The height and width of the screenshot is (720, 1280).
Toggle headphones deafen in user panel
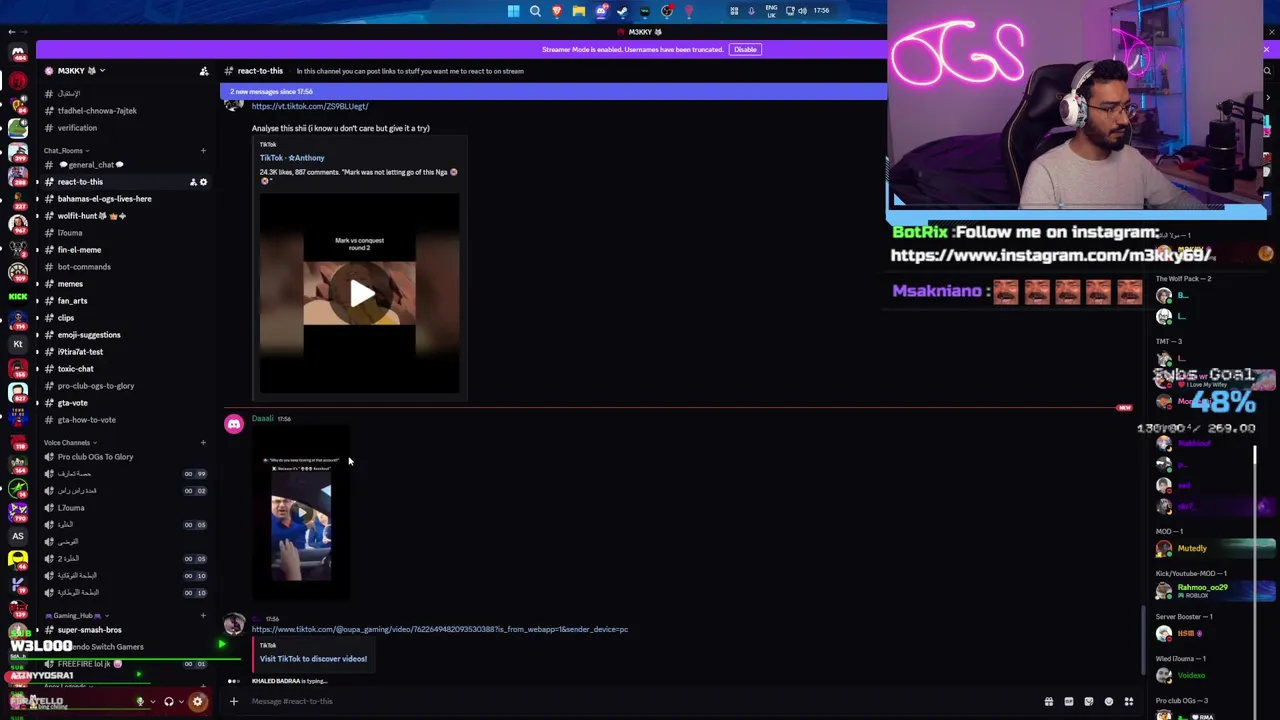(169, 702)
